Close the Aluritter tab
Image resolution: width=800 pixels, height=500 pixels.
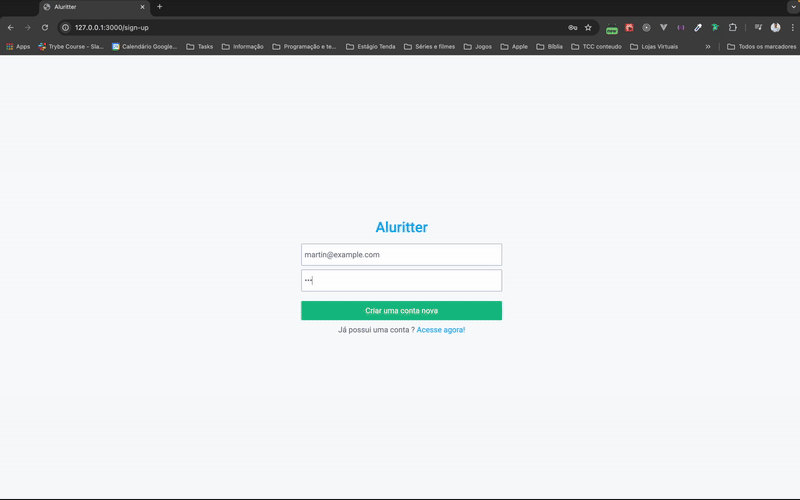pyautogui.click(x=142, y=7)
